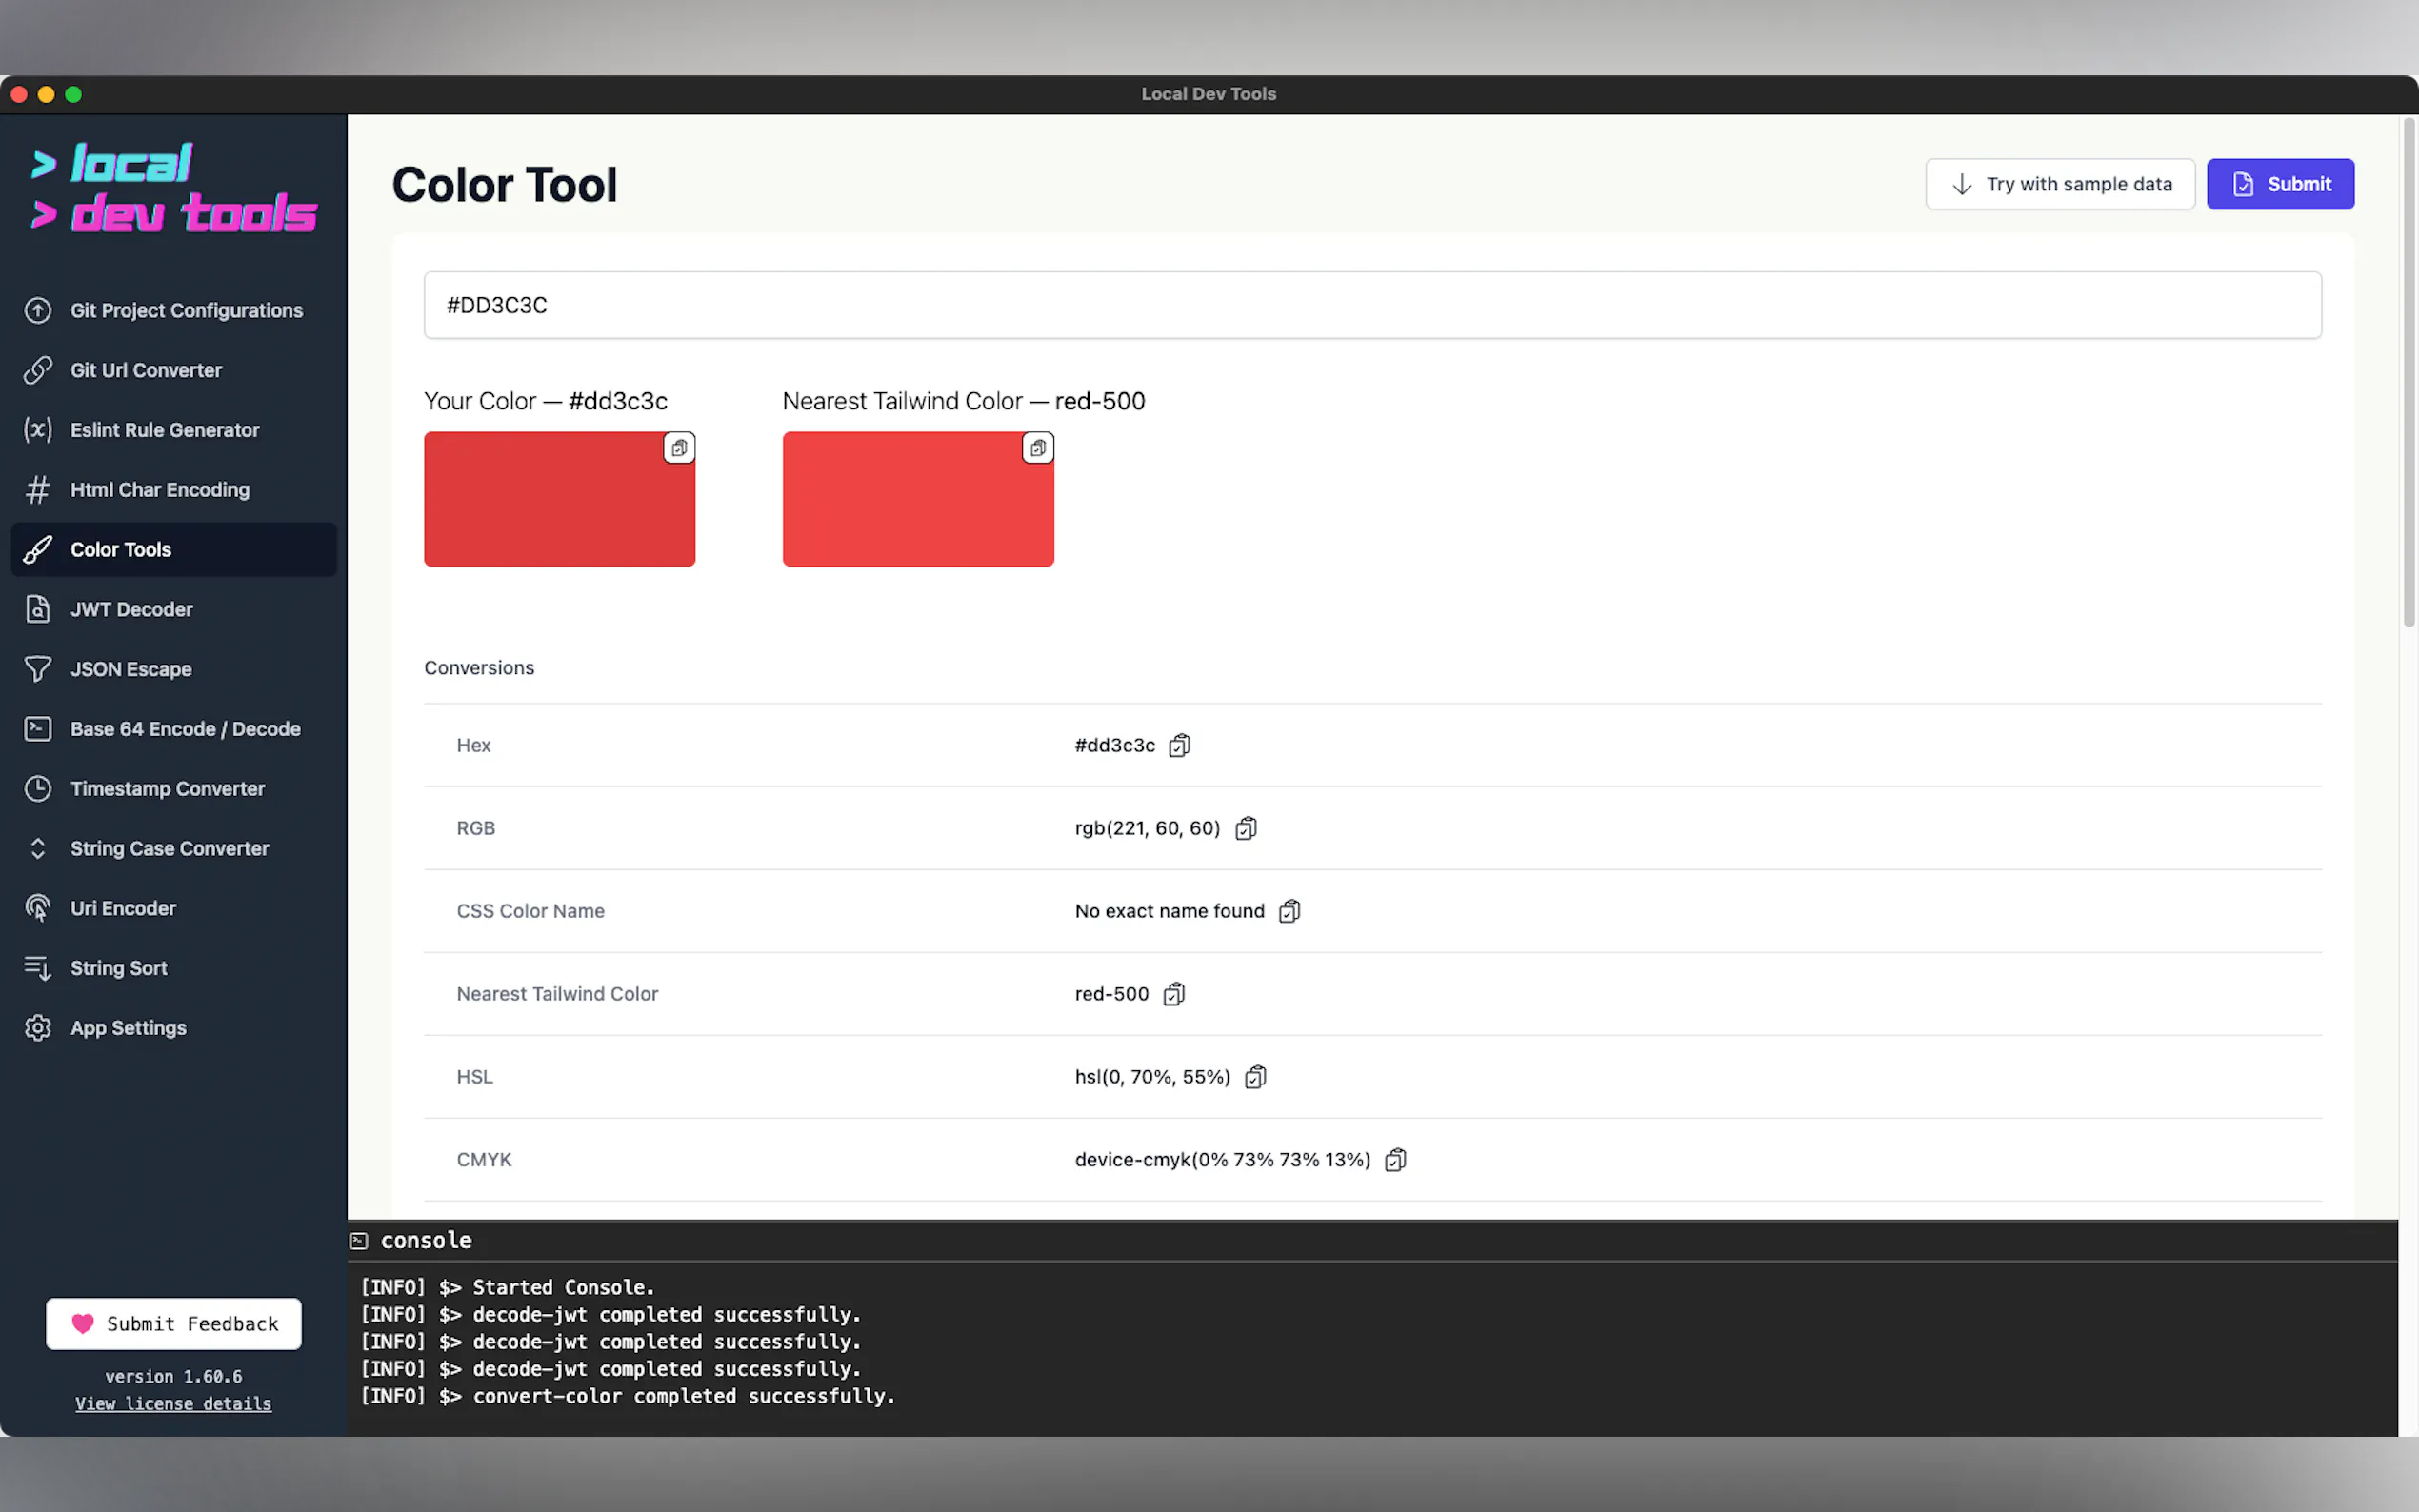Copy icon on Nearest Tailwind Color swatch
The image size is (2419, 1512).
click(1038, 448)
